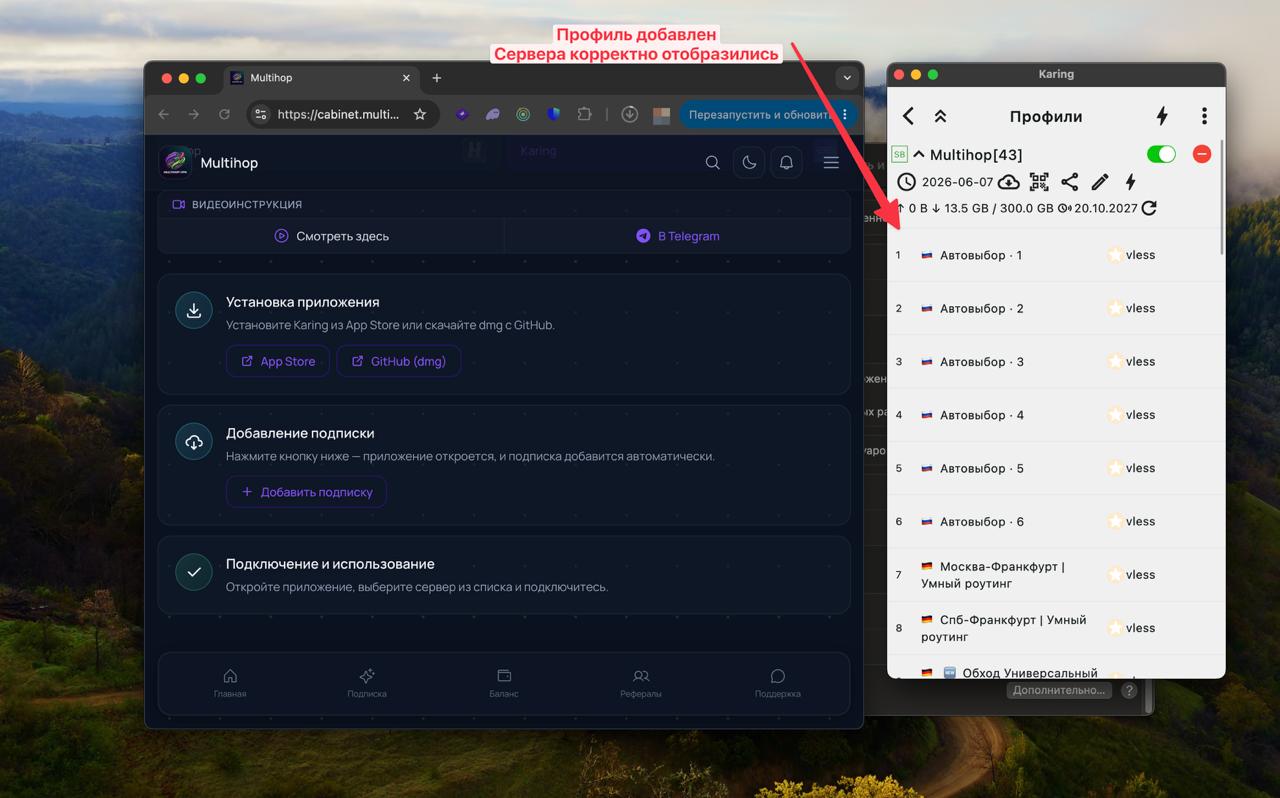1280x798 pixels.
Task: Select the Спб-Франкфурт | Умный роутинг server
Action: point(1055,628)
